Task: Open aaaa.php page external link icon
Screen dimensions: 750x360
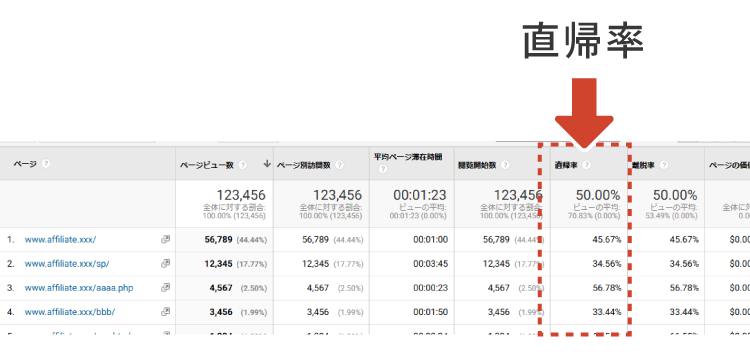Action: [165, 287]
